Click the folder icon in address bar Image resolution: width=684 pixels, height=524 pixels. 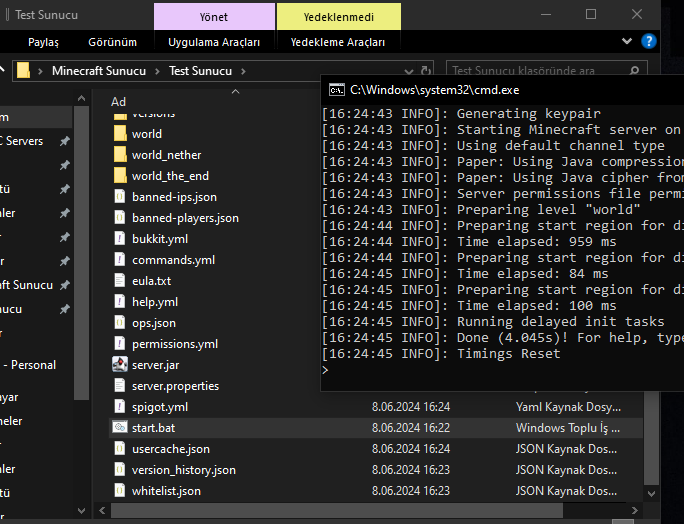(23, 70)
